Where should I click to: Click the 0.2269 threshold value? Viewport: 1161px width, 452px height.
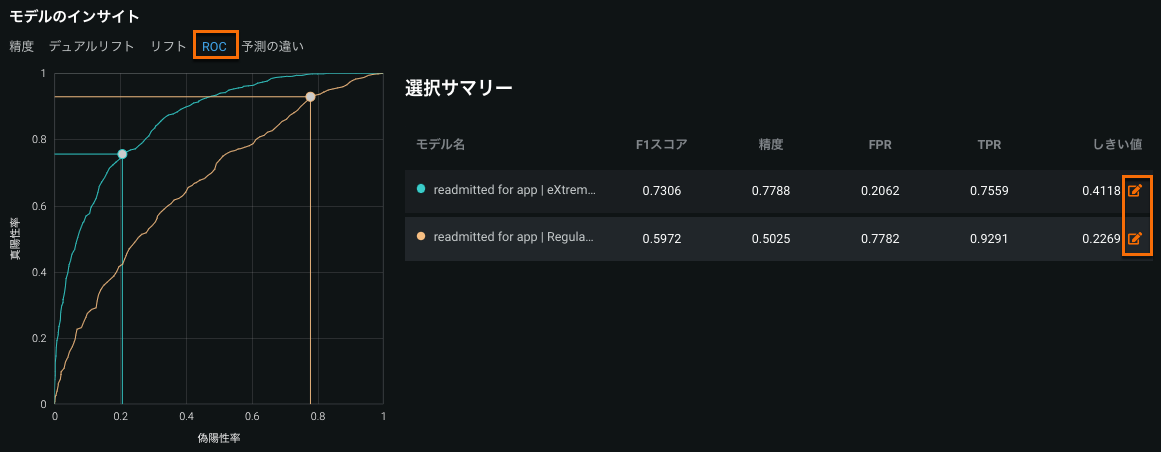(x=1101, y=238)
